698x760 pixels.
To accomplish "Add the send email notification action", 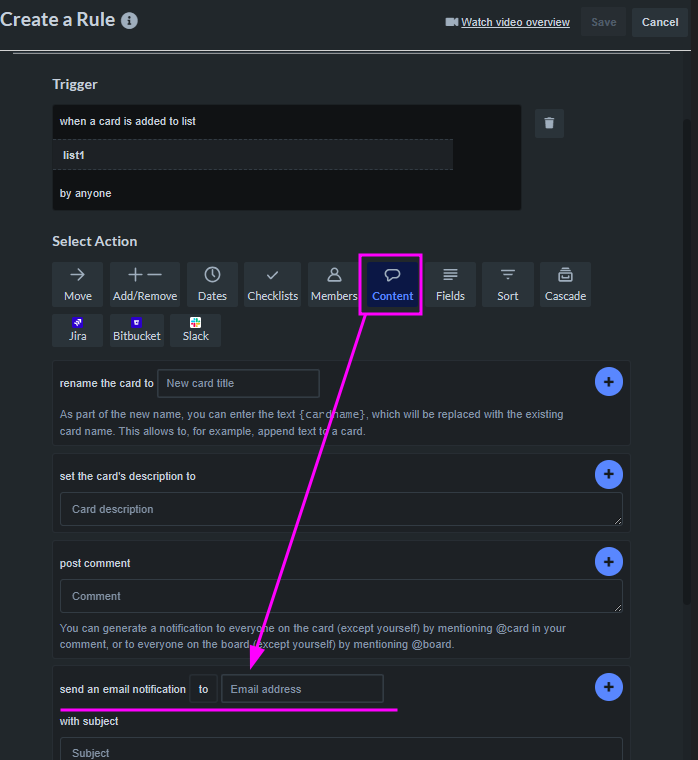I will [x=609, y=687].
